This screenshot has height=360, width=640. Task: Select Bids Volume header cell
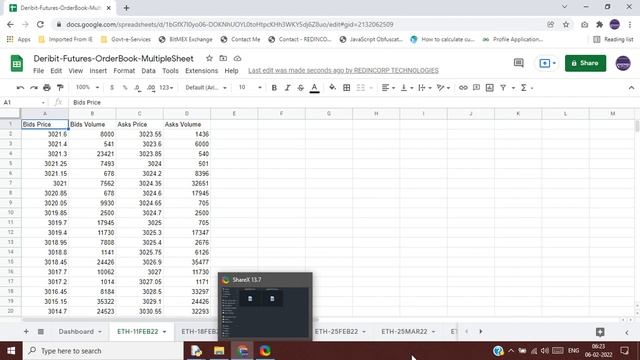click(x=92, y=124)
